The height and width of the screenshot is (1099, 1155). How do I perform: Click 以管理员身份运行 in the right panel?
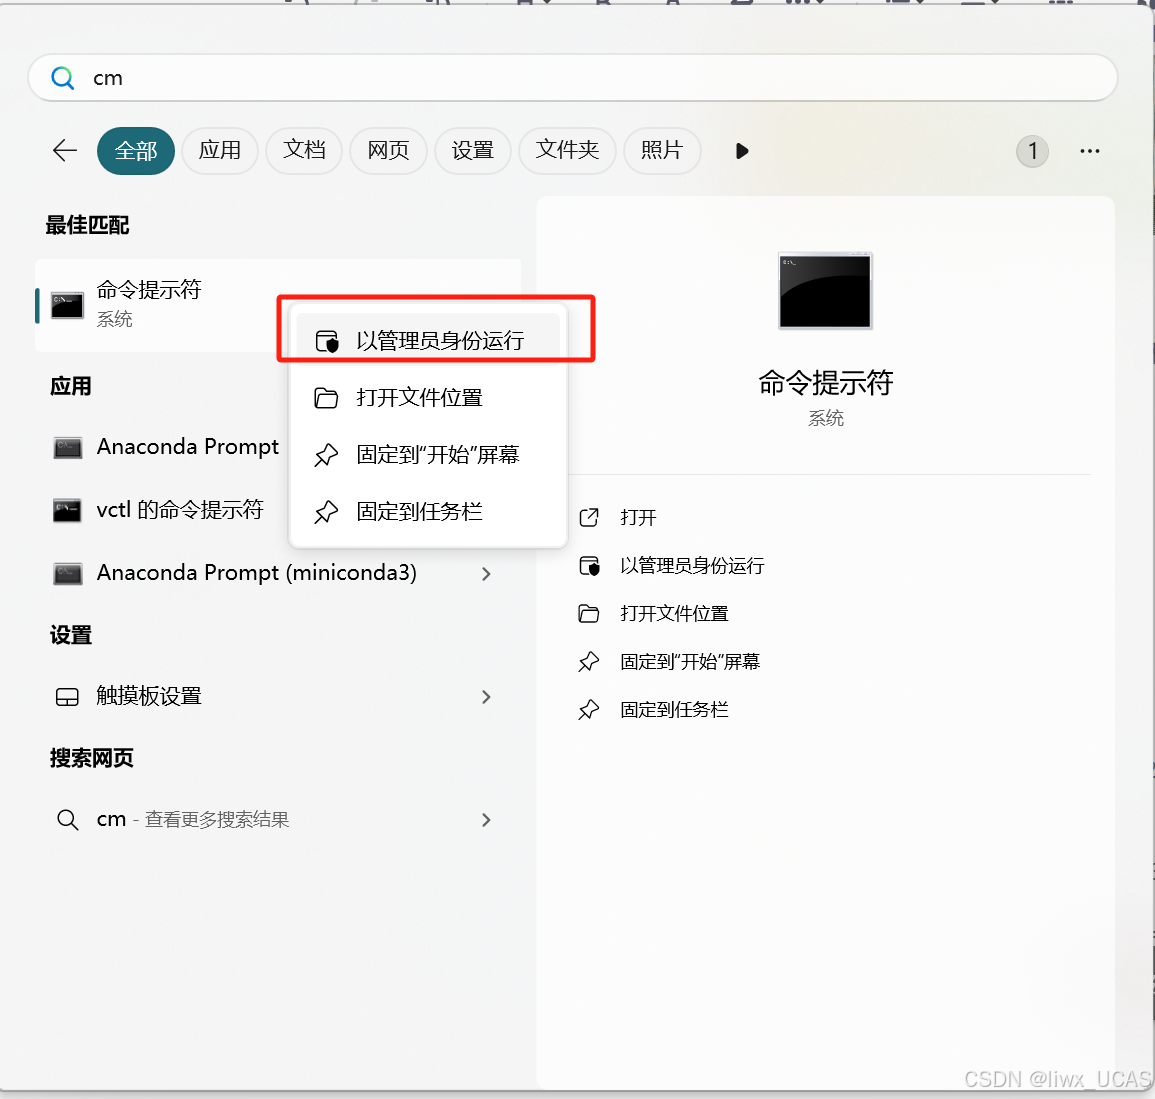pos(692,565)
